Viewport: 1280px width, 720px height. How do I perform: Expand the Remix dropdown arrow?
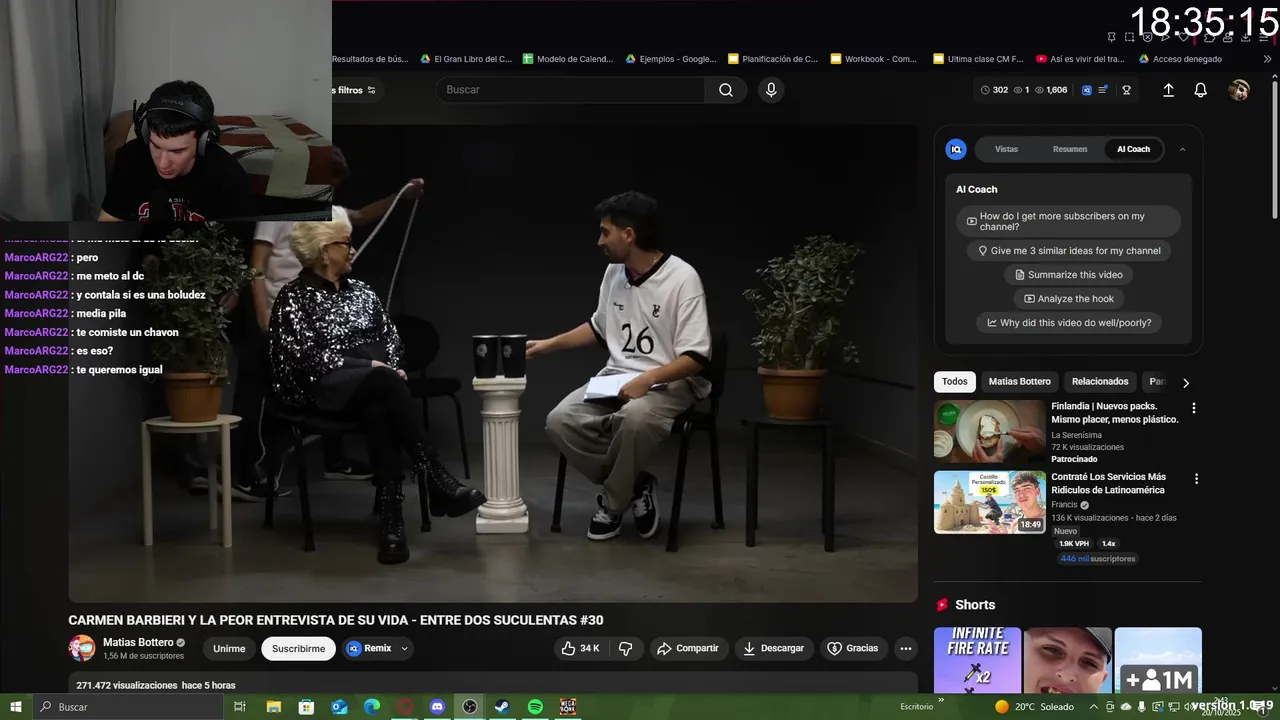404,648
